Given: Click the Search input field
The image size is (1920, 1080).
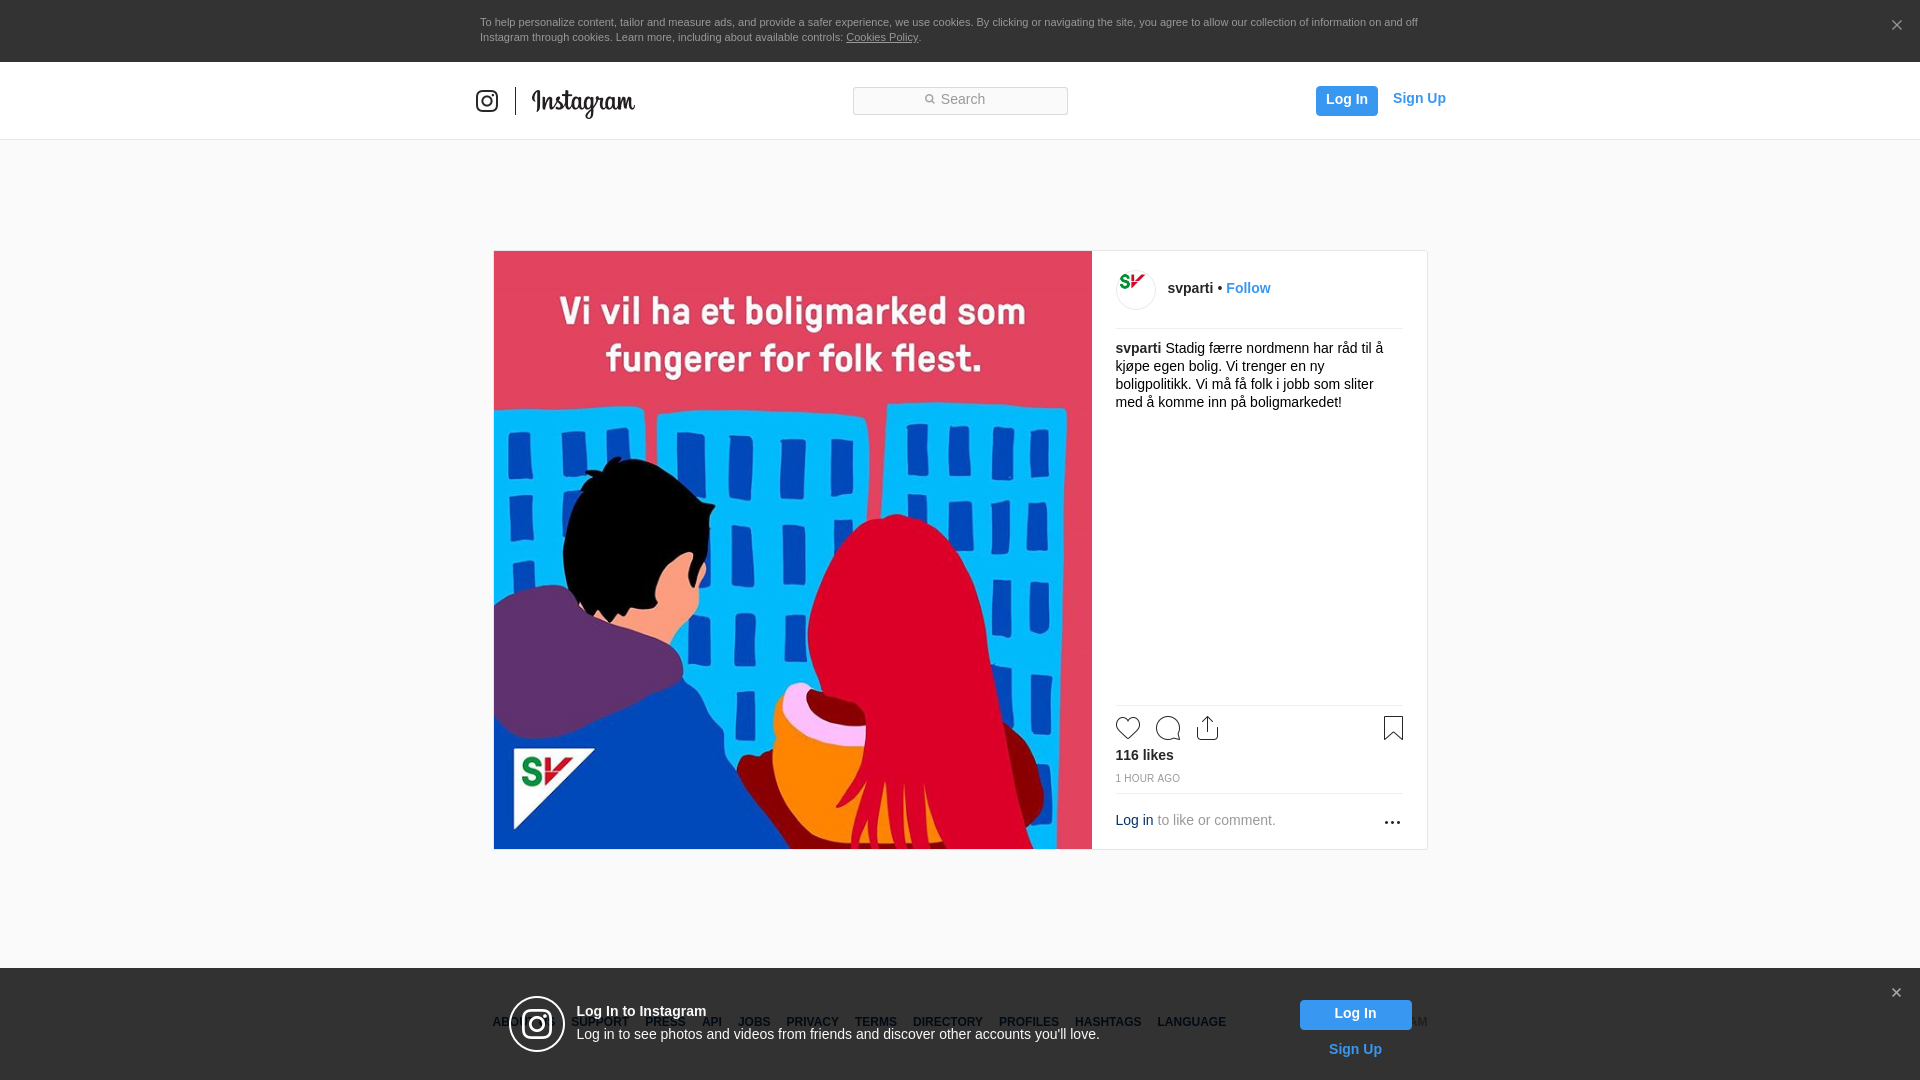Looking at the screenshot, I should click(x=960, y=100).
